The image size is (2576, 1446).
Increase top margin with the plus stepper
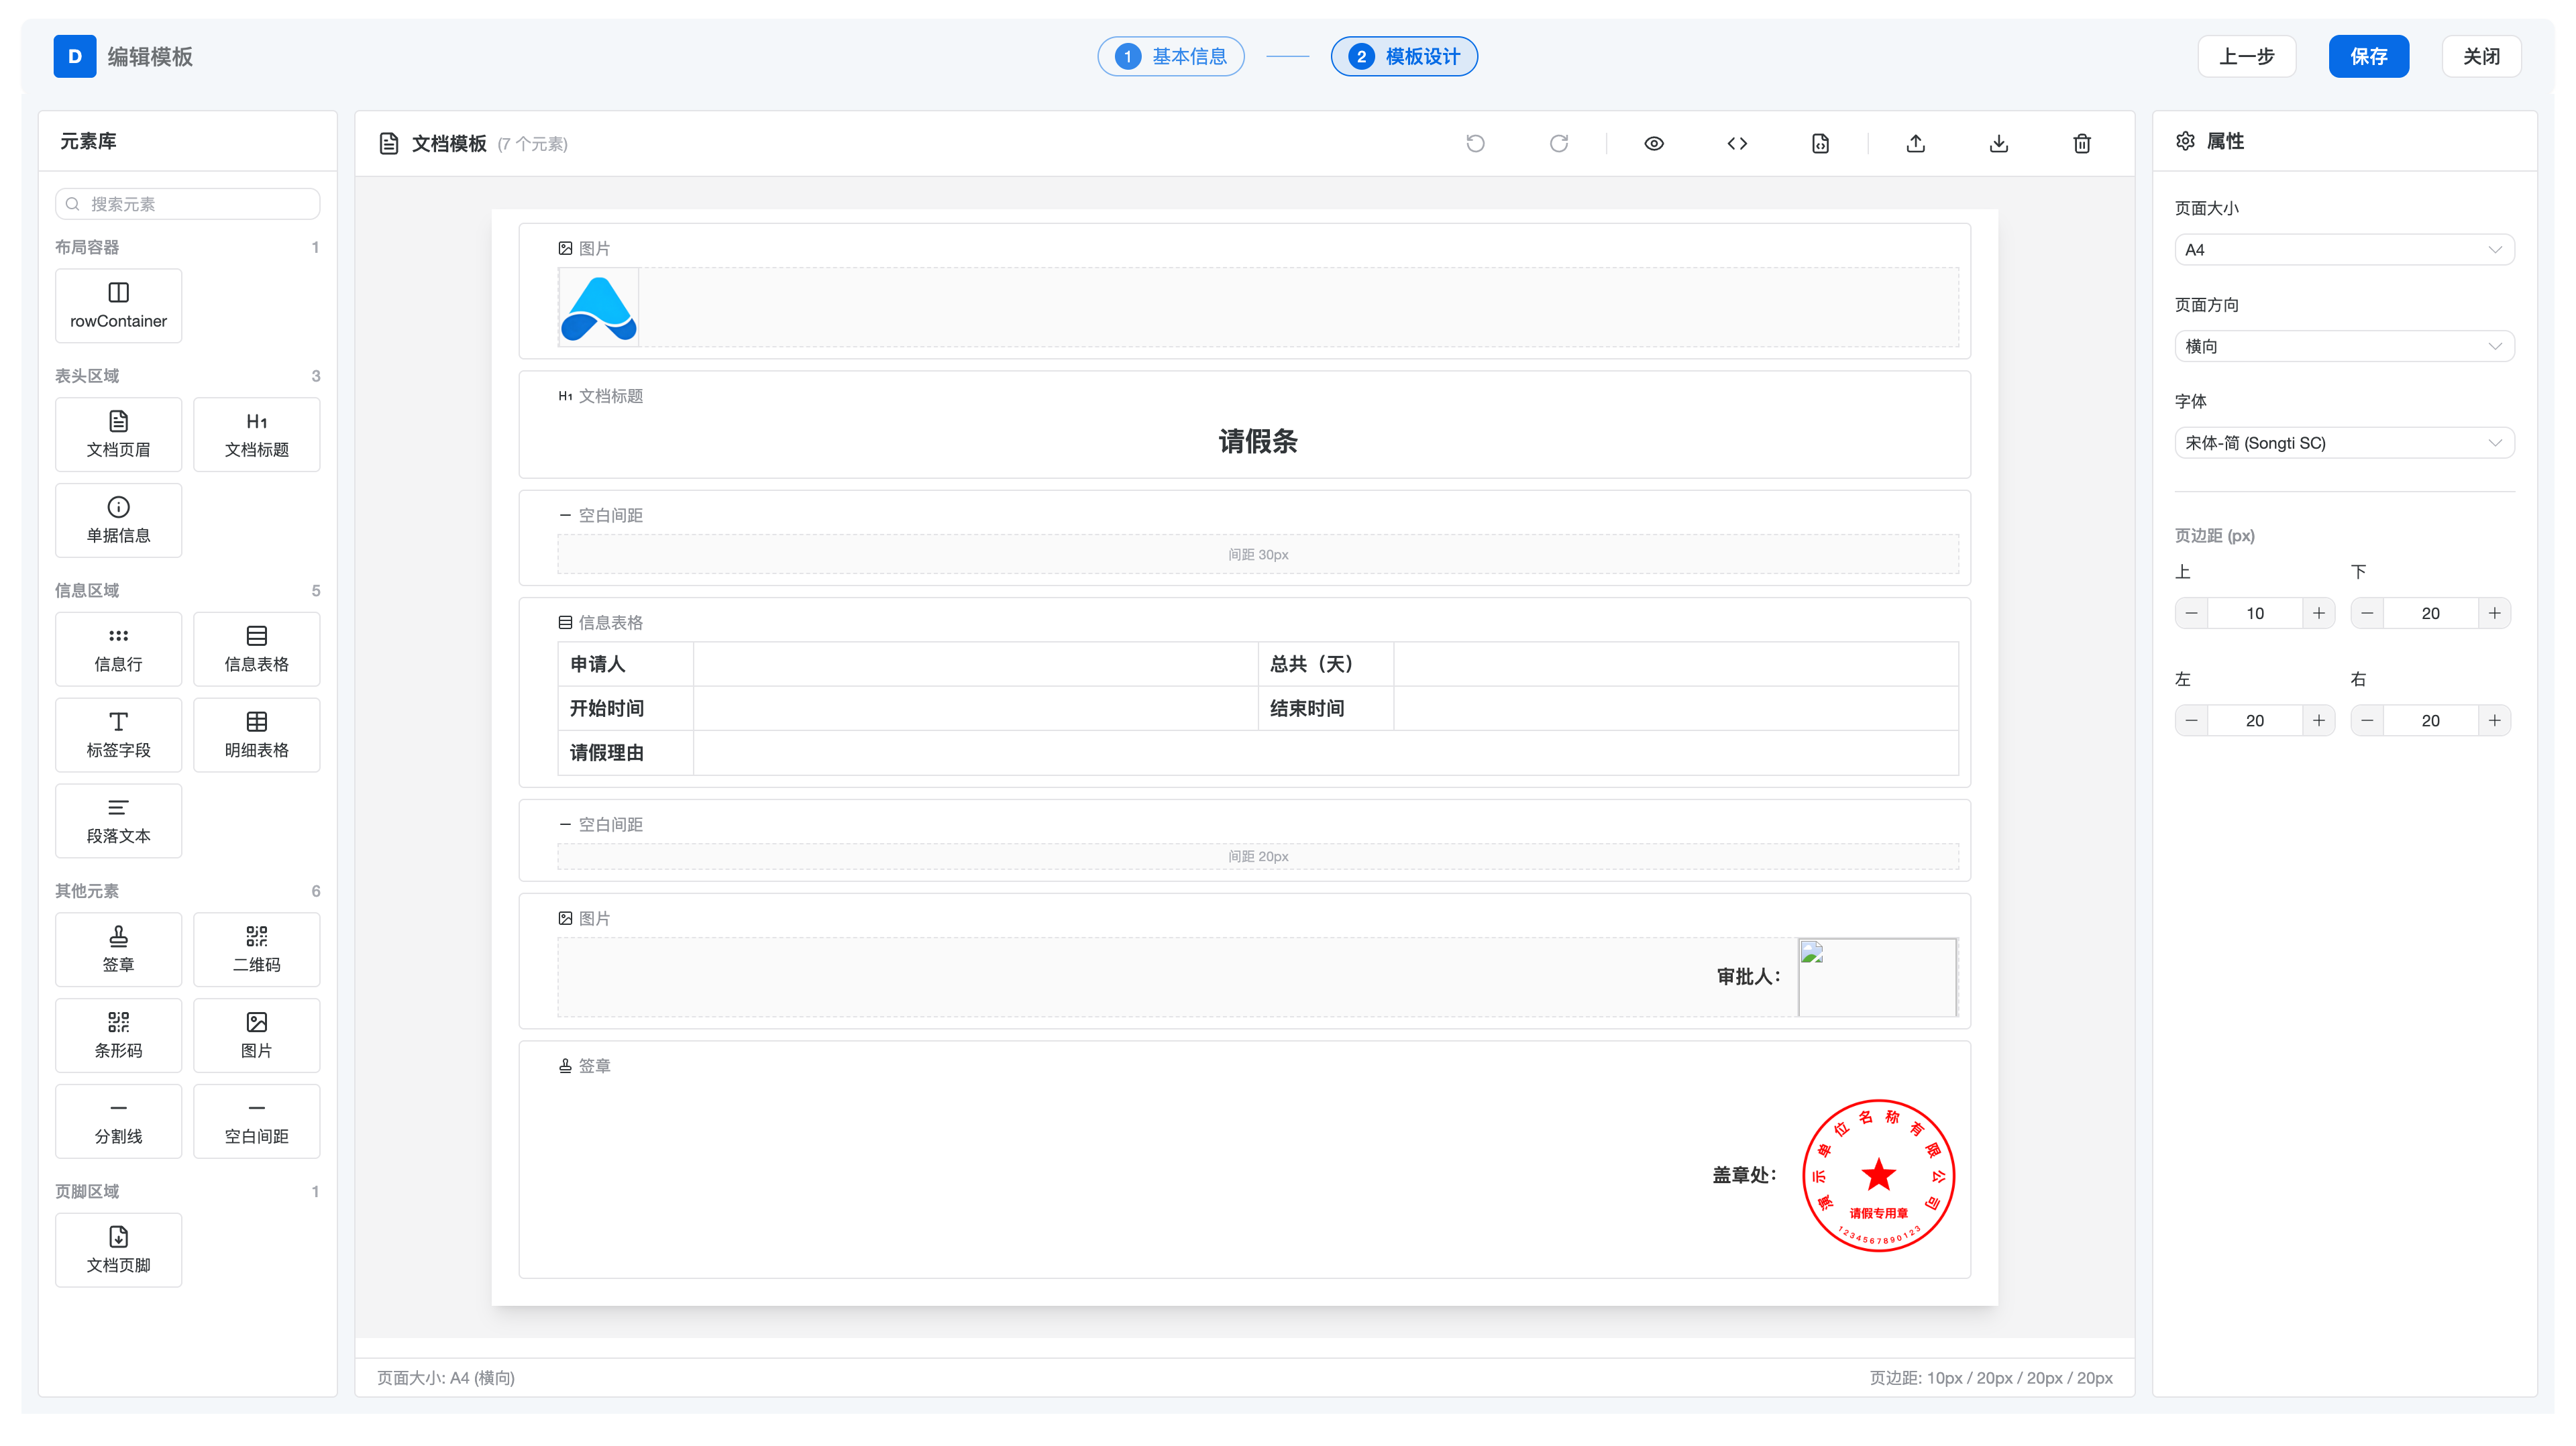[x=2320, y=612]
